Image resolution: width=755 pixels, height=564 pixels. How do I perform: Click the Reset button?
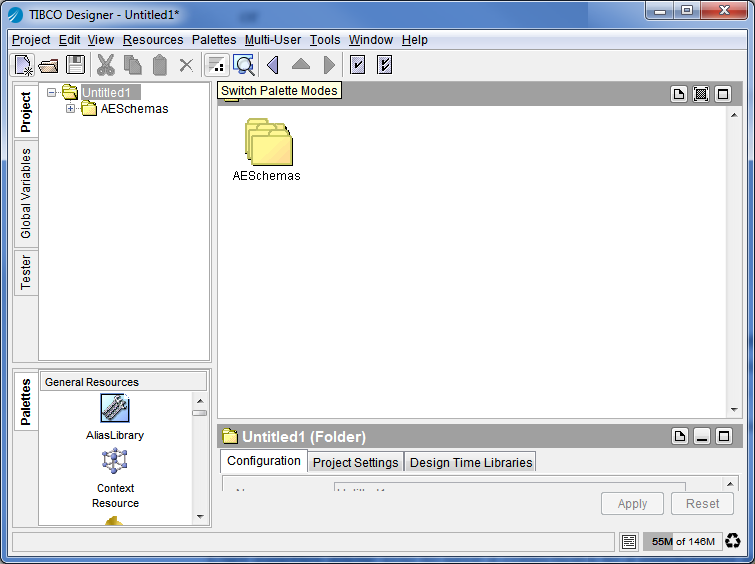pos(703,504)
